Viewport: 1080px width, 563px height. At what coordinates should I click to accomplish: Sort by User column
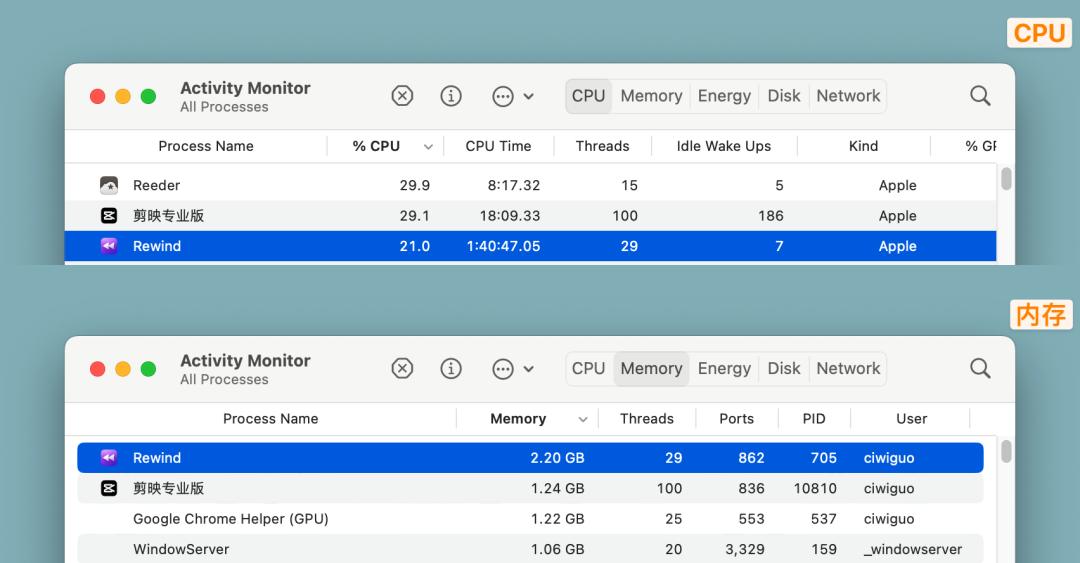[x=911, y=419]
